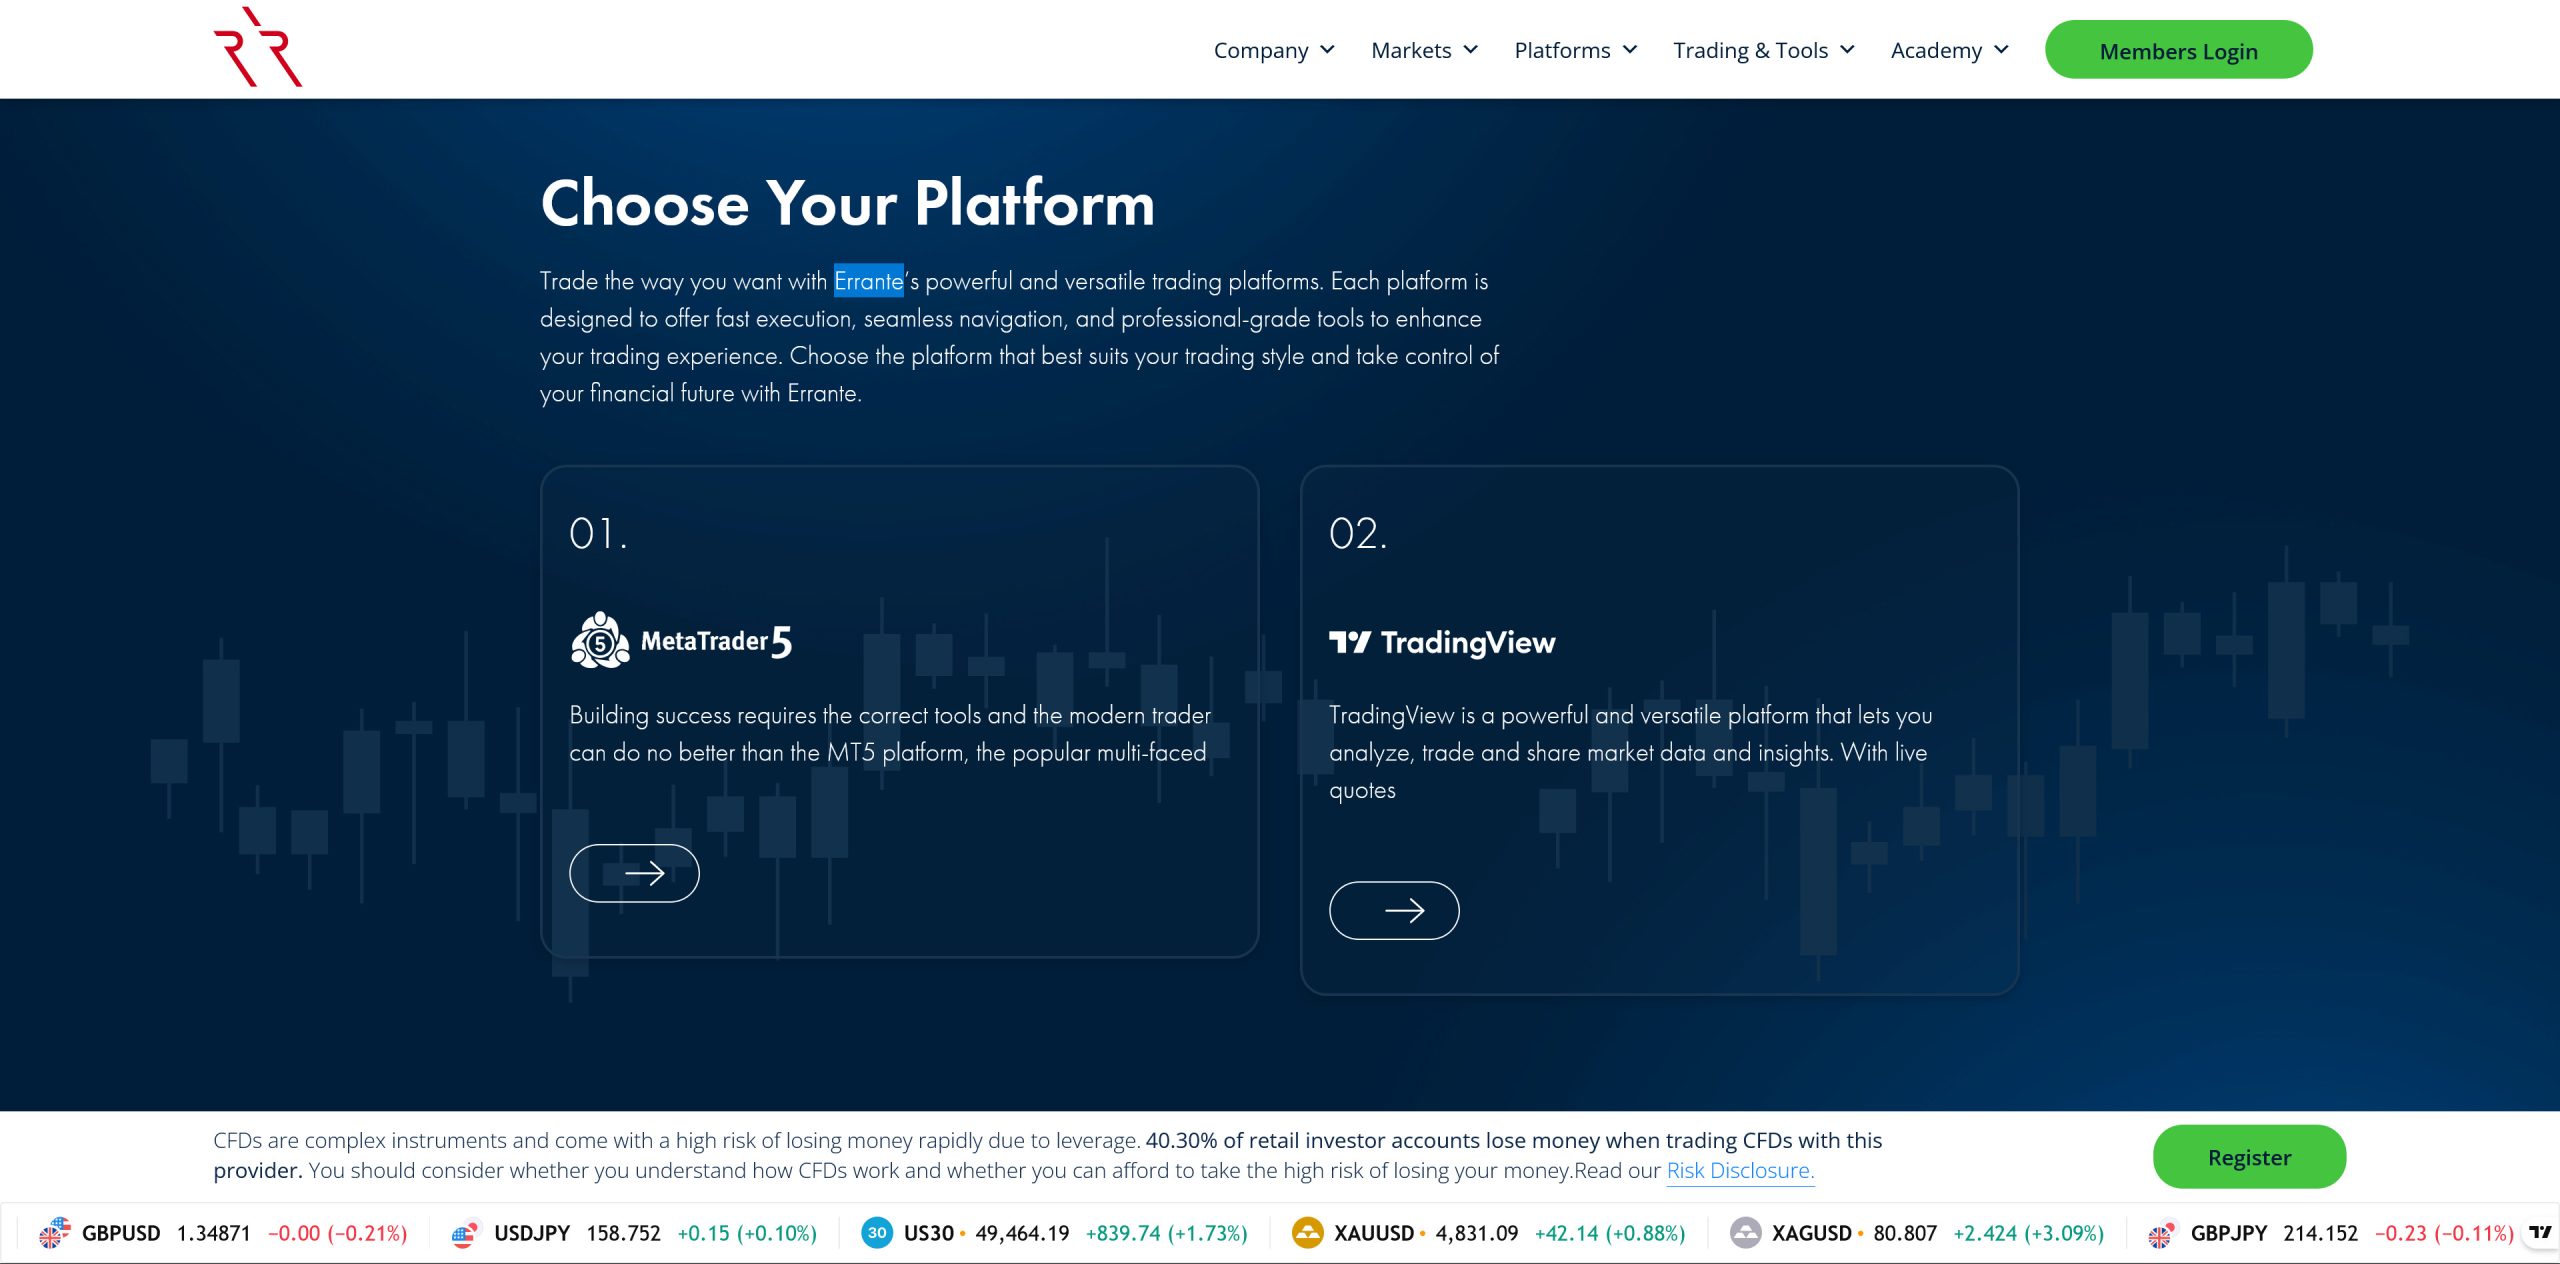Open TradingView card arrow button
Image resolution: width=2560 pixels, height=1264 pixels.
click(x=1393, y=910)
